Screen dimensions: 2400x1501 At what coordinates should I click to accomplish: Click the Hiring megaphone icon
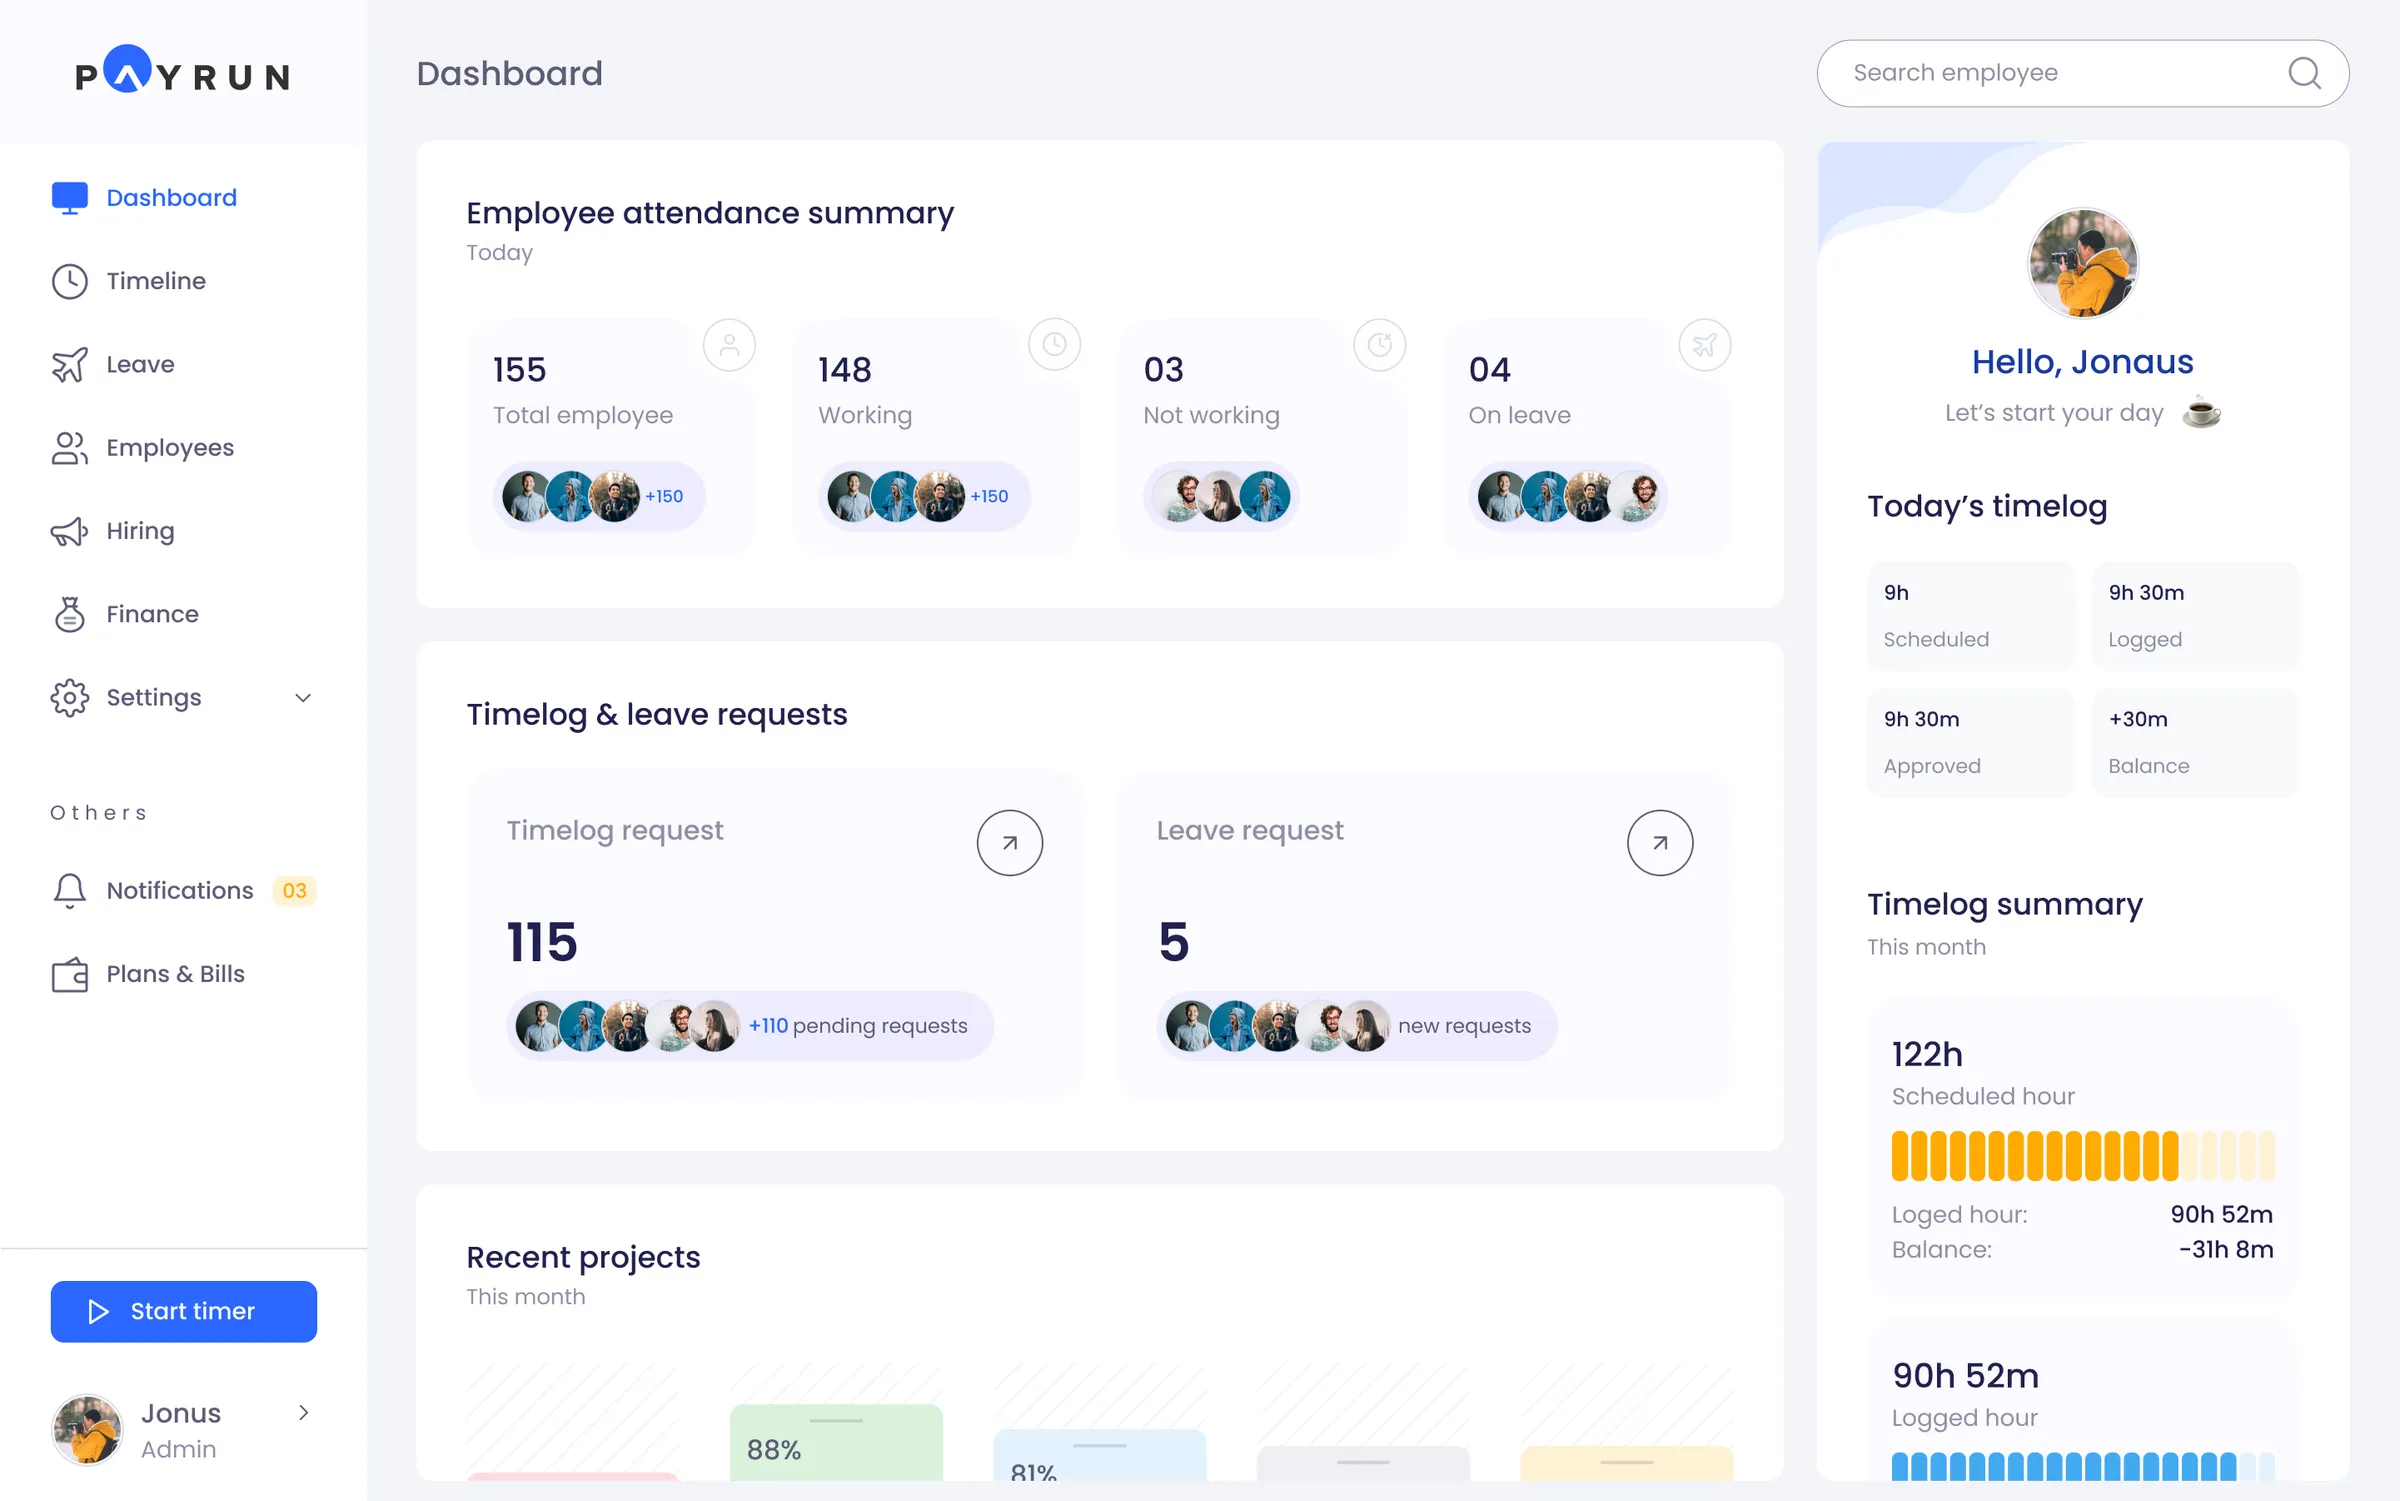pyautogui.click(x=69, y=531)
